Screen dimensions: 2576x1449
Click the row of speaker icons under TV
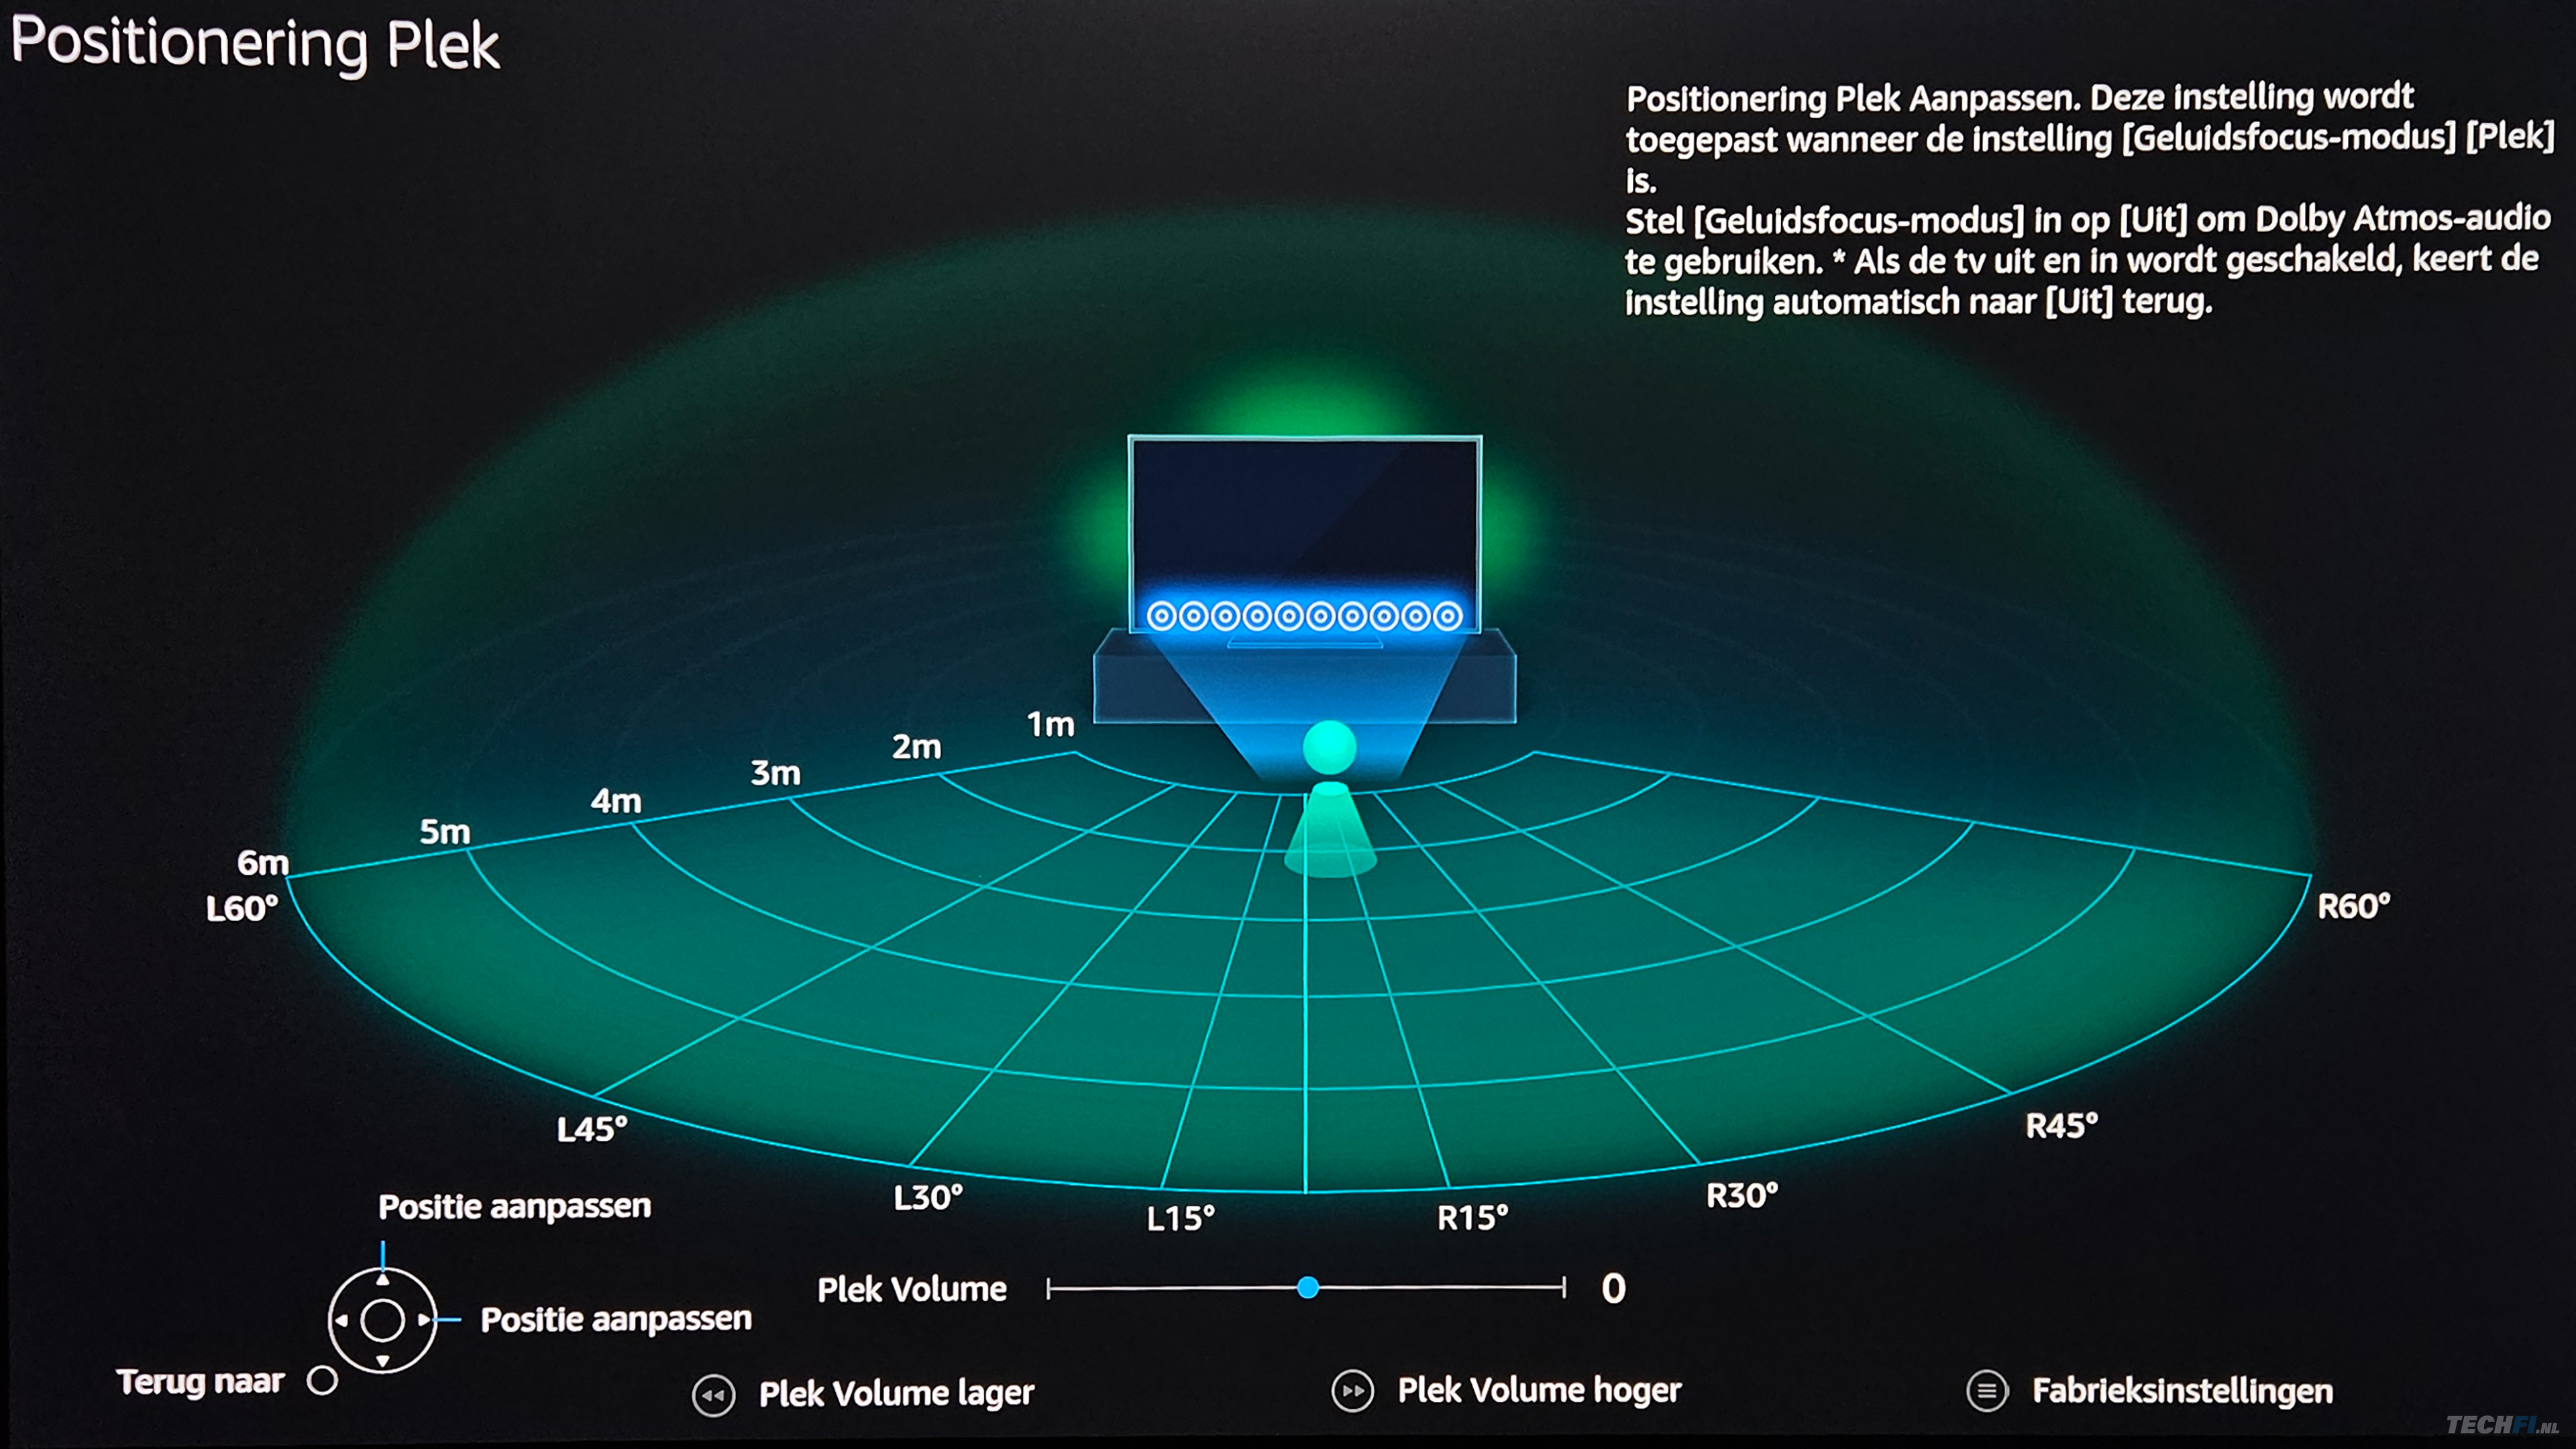coord(1304,616)
